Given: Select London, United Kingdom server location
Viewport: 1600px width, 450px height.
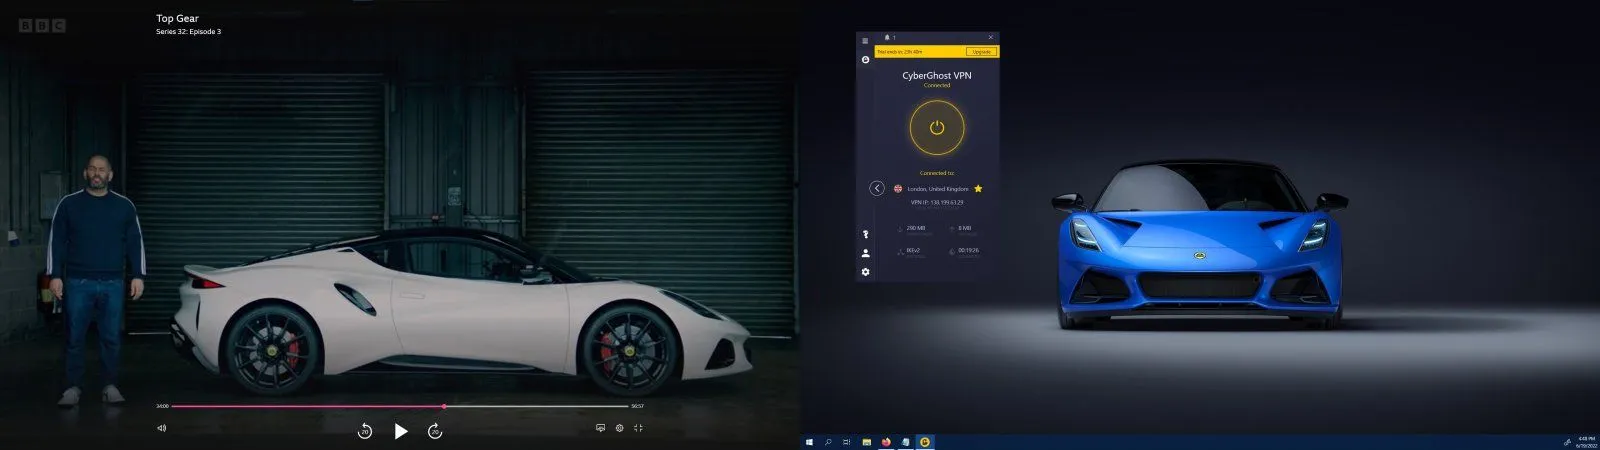Looking at the screenshot, I should (937, 189).
